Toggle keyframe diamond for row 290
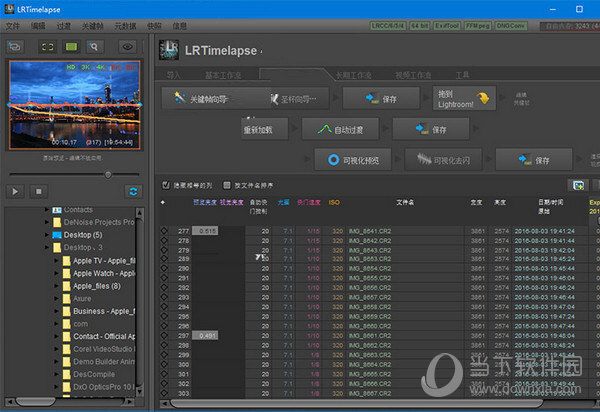The height and width of the screenshot is (412, 600). (164, 269)
